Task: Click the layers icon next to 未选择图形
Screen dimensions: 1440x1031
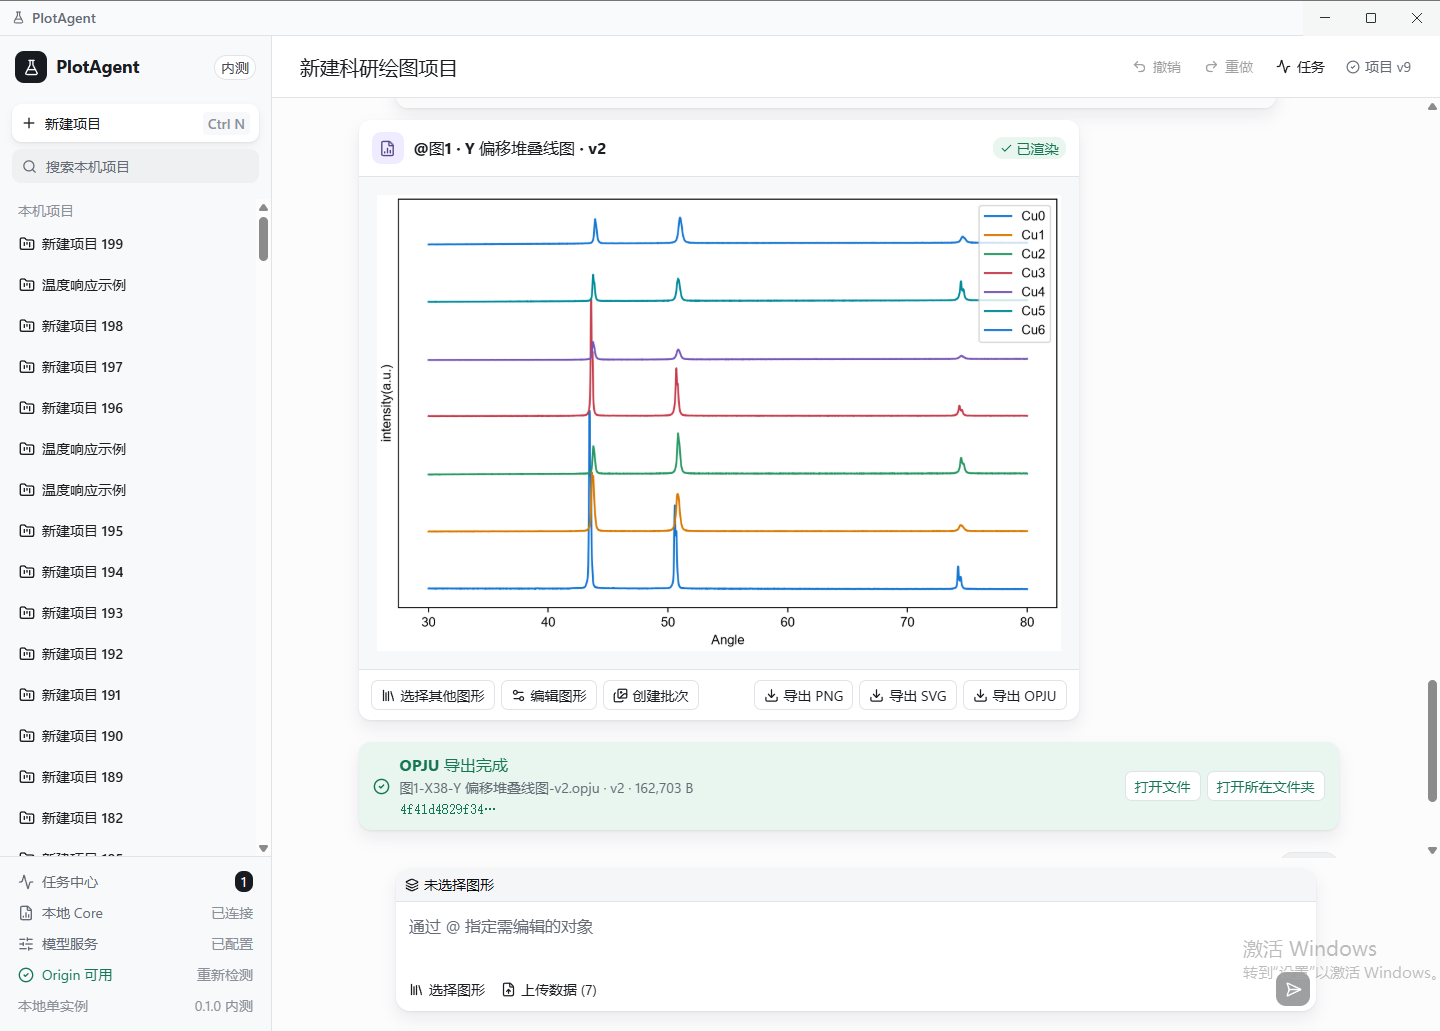Action: [412, 885]
